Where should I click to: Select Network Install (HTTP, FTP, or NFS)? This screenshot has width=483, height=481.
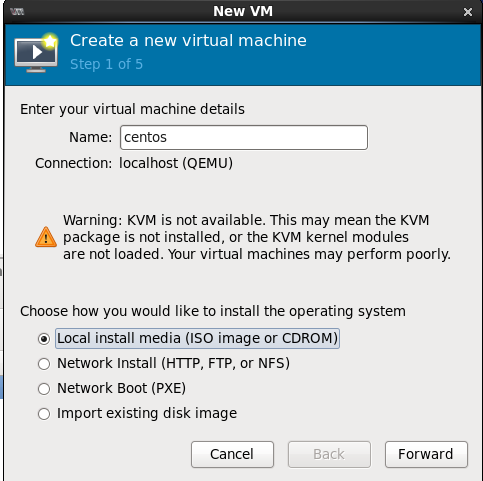pyautogui.click(x=44, y=364)
